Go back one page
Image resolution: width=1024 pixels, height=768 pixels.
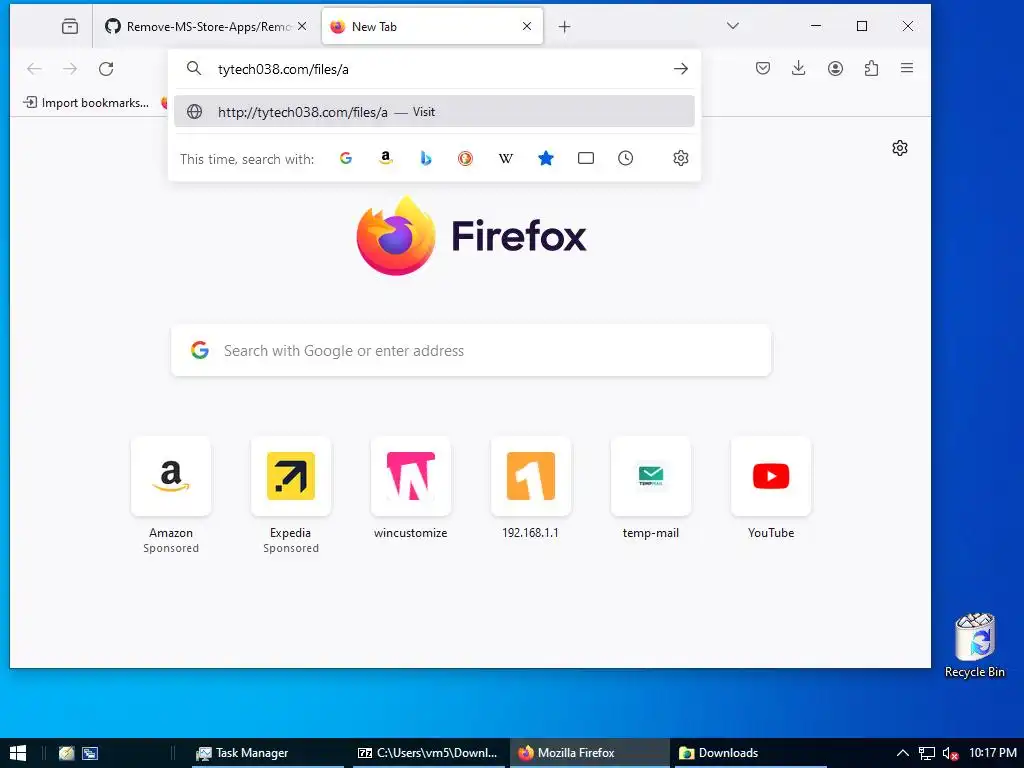(34, 69)
